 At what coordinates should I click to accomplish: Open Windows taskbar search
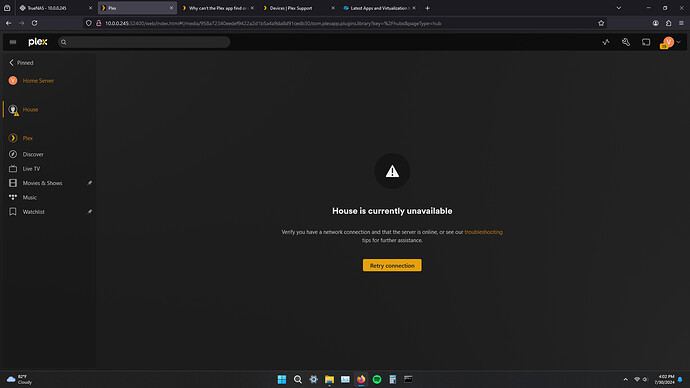coord(297,379)
